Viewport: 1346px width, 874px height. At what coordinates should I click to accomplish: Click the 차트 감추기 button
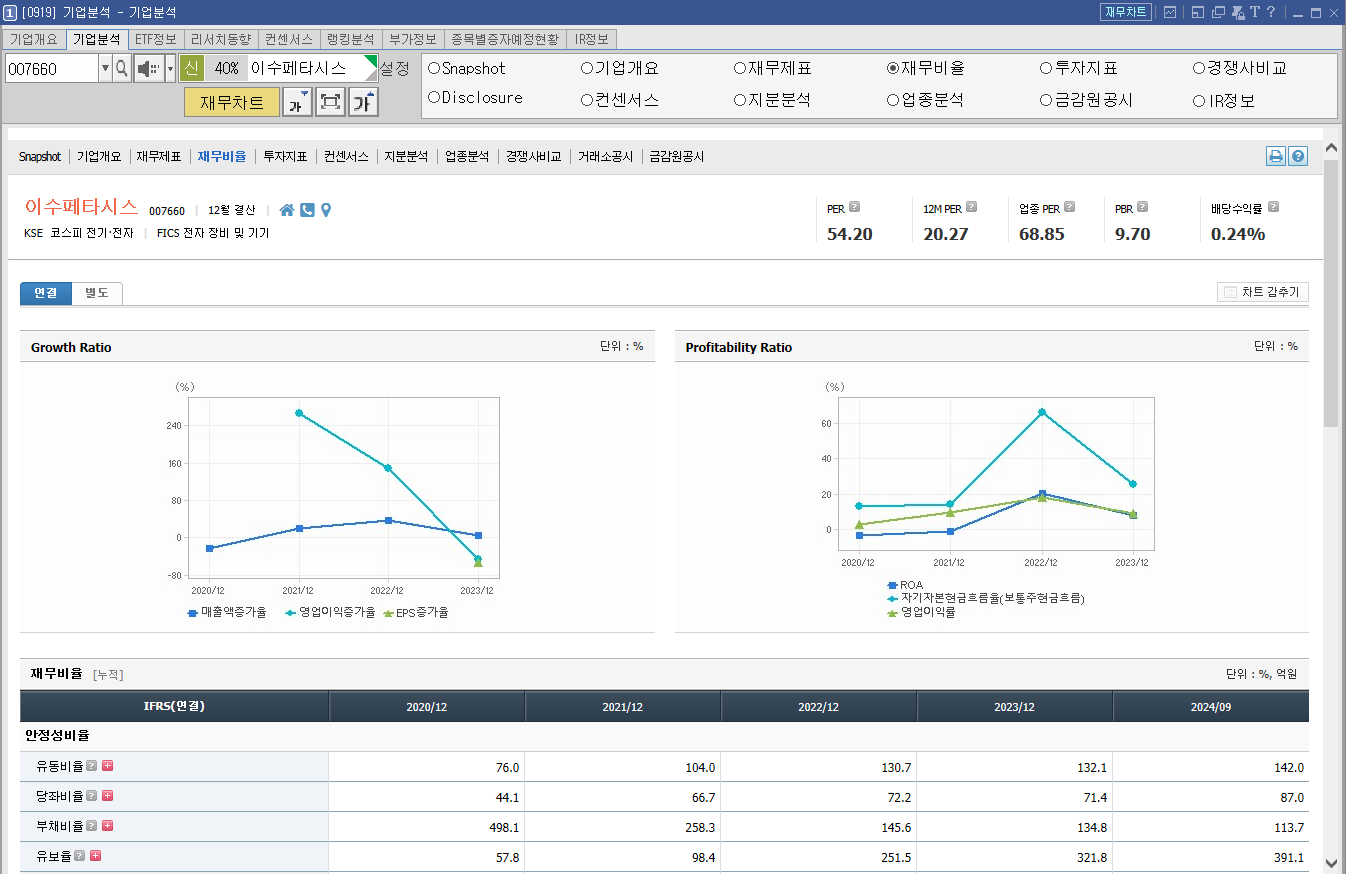[1263, 292]
